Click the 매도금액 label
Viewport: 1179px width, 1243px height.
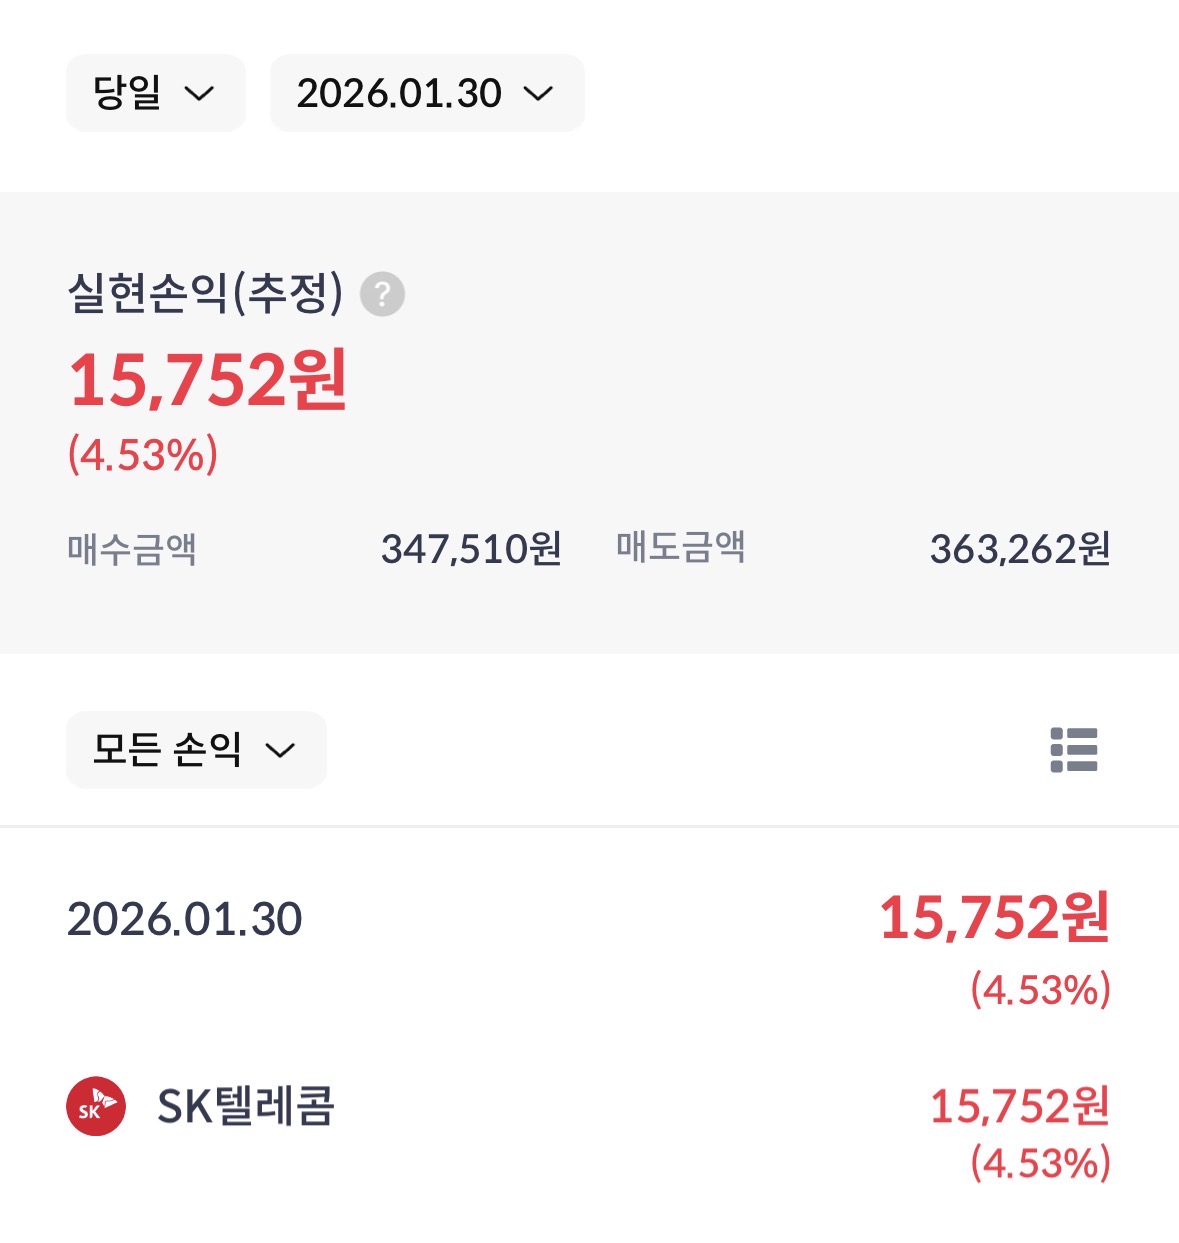click(680, 548)
